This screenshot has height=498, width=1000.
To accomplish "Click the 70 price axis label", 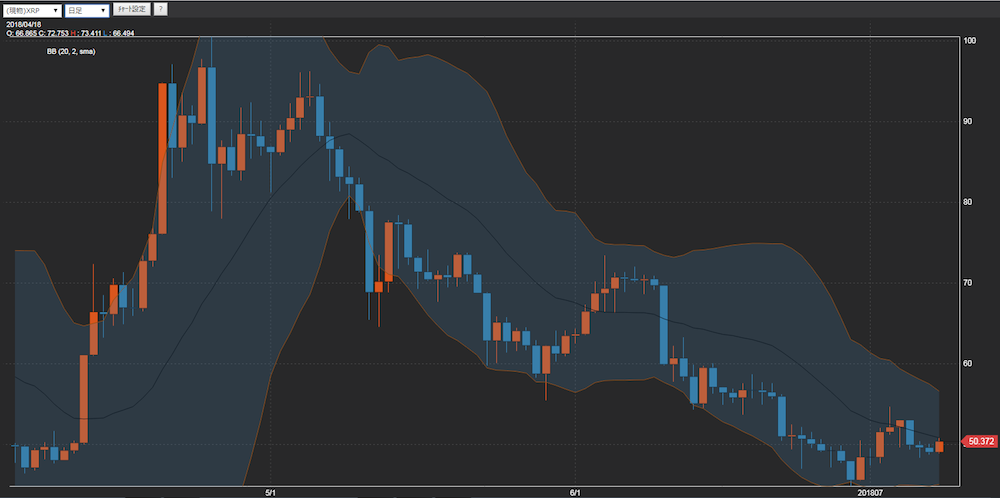I will click(969, 283).
